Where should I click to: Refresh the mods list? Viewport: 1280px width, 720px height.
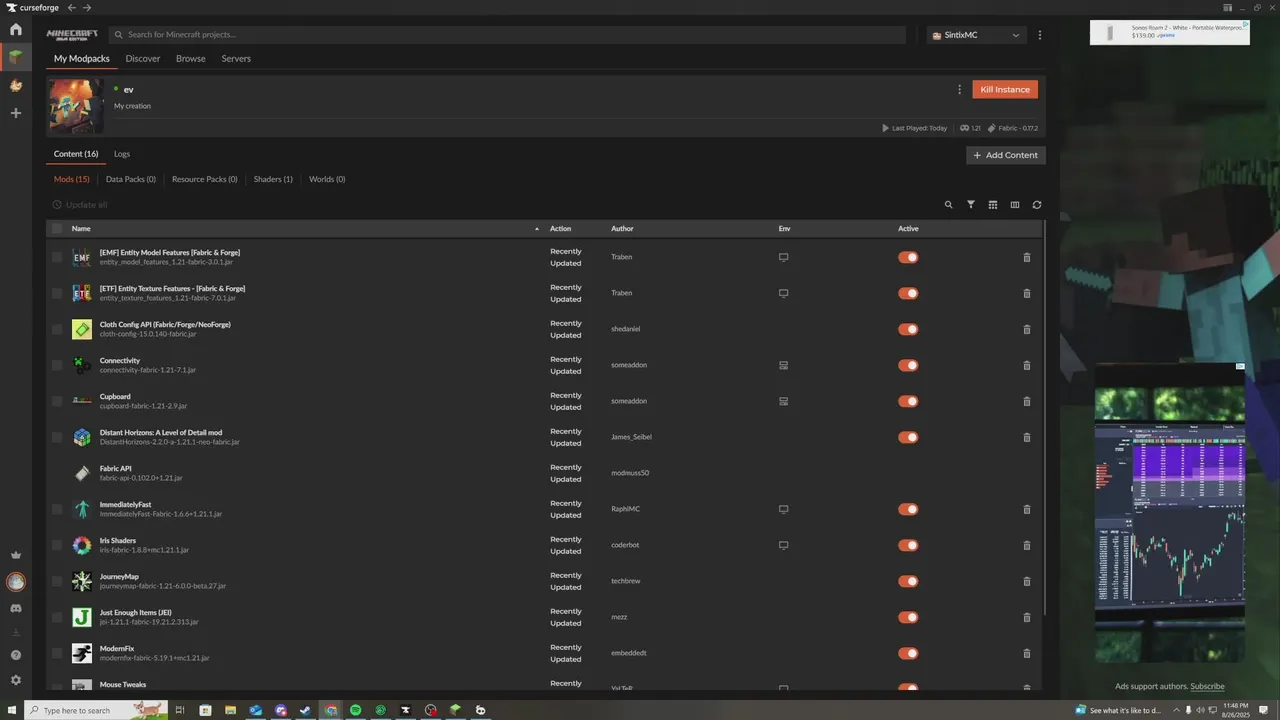click(x=1037, y=205)
